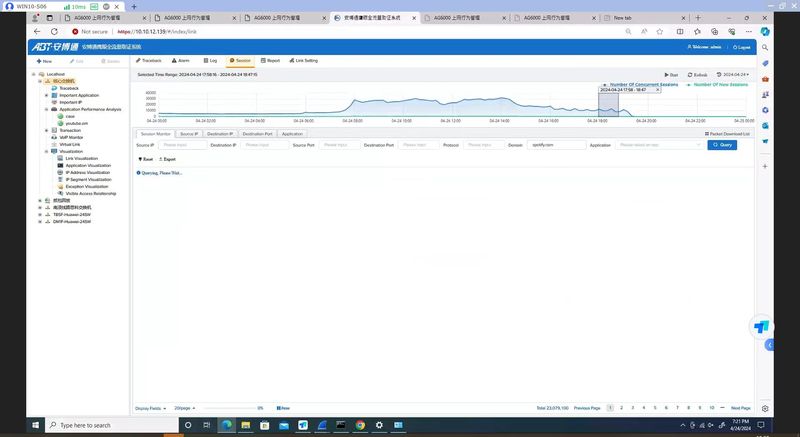Select the Session Monitor sub-tab
The height and width of the screenshot is (437, 800).
pos(156,134)
